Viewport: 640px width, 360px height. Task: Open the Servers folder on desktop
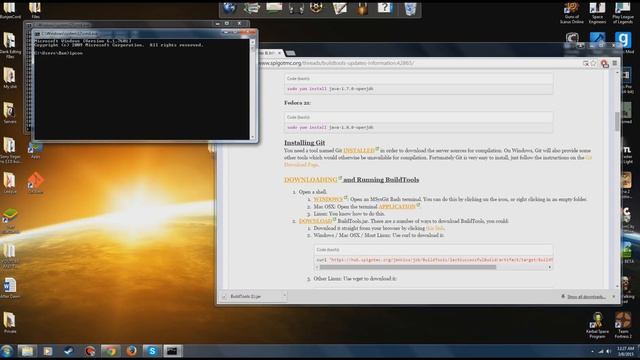click(x=9, y=112)
